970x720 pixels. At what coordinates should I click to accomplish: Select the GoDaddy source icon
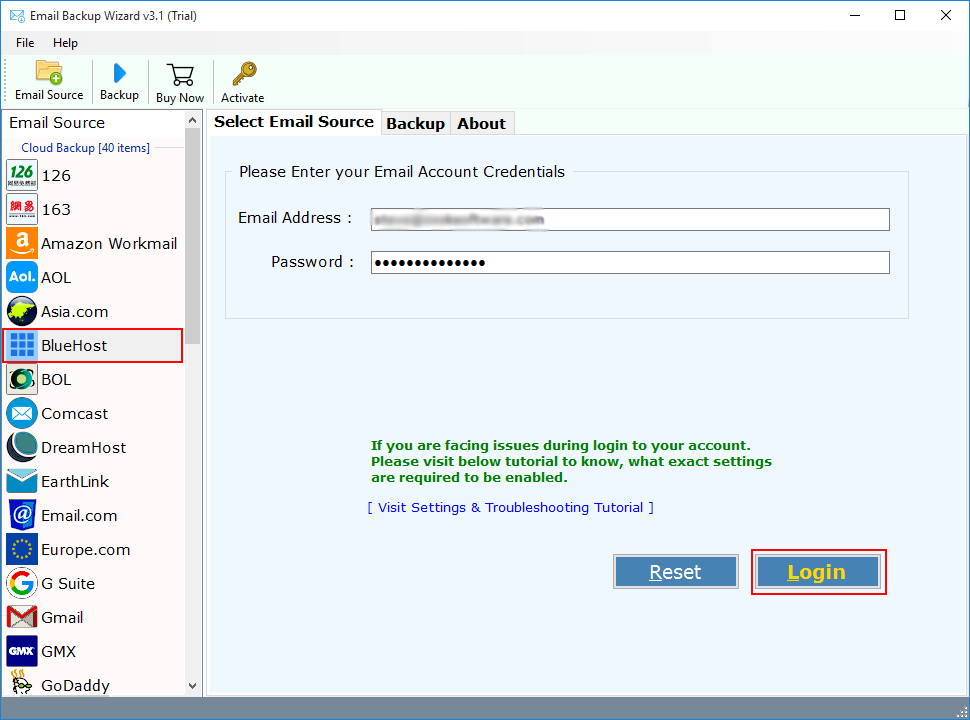[22, 683]
